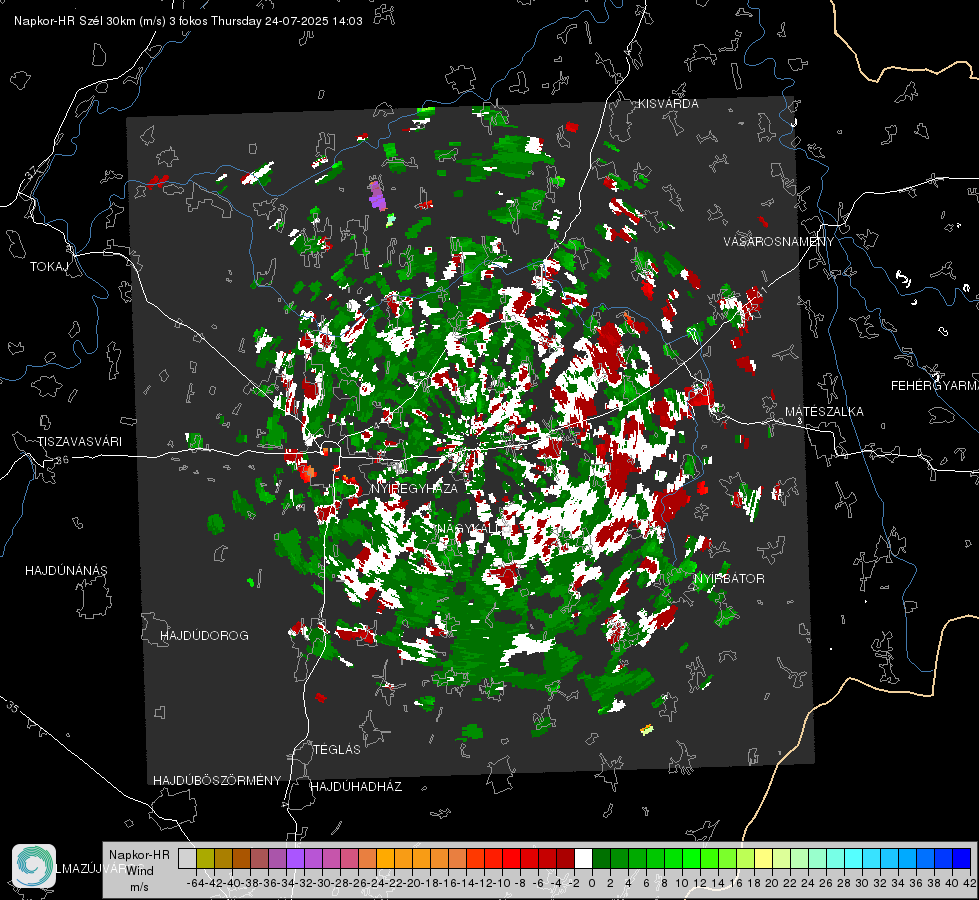Click the VÁSÁROSNAMÉNY city label
This screenshot has height=900, width=979.
779,242
